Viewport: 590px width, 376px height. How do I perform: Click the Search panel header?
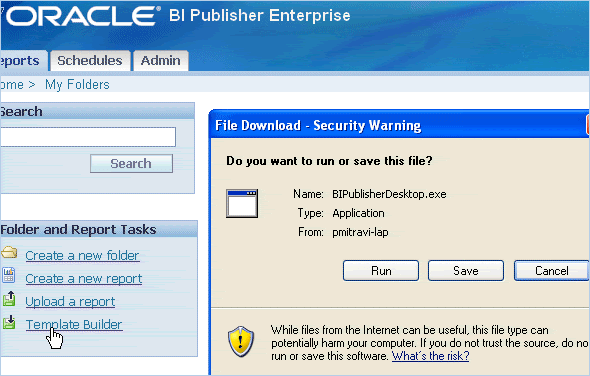click(x=97, y=111)
